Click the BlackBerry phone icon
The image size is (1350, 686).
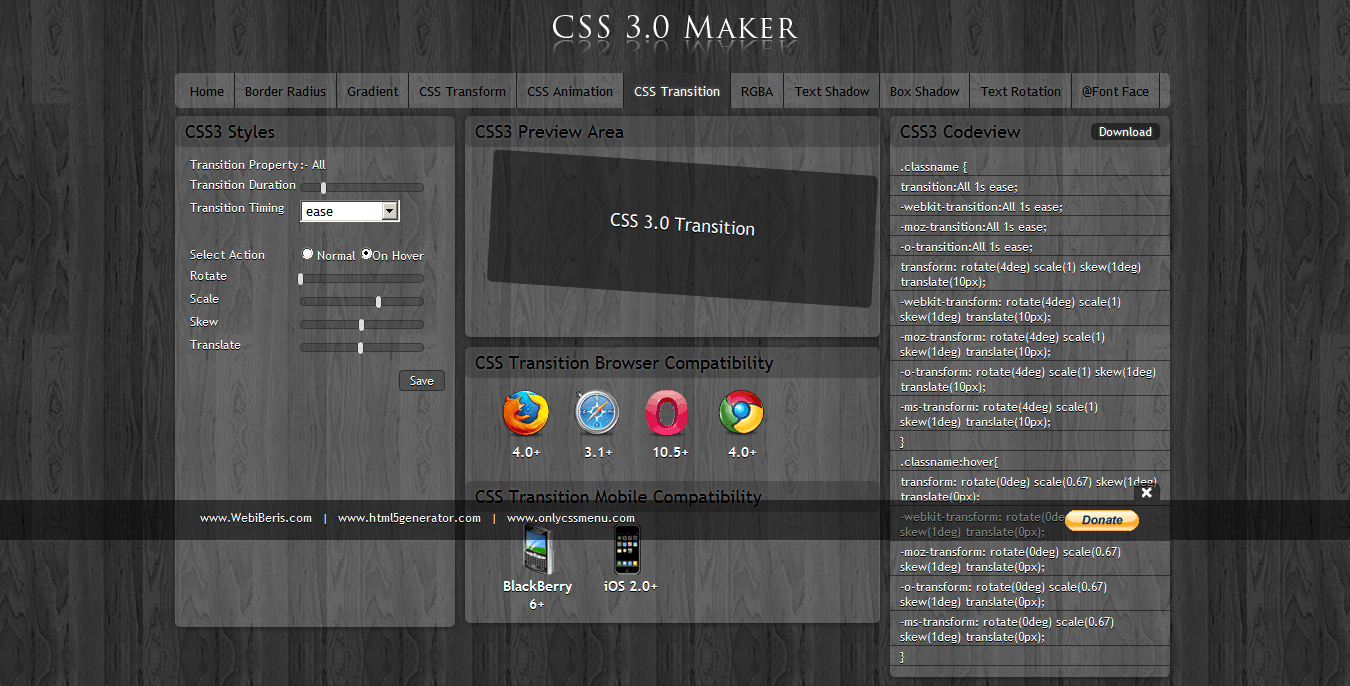(538, 551)
